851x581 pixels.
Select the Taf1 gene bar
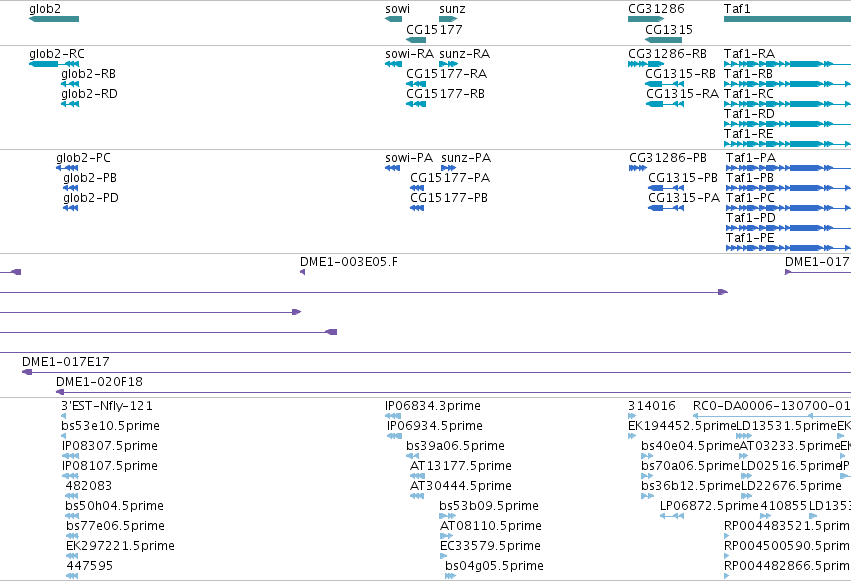pos(788,19)
